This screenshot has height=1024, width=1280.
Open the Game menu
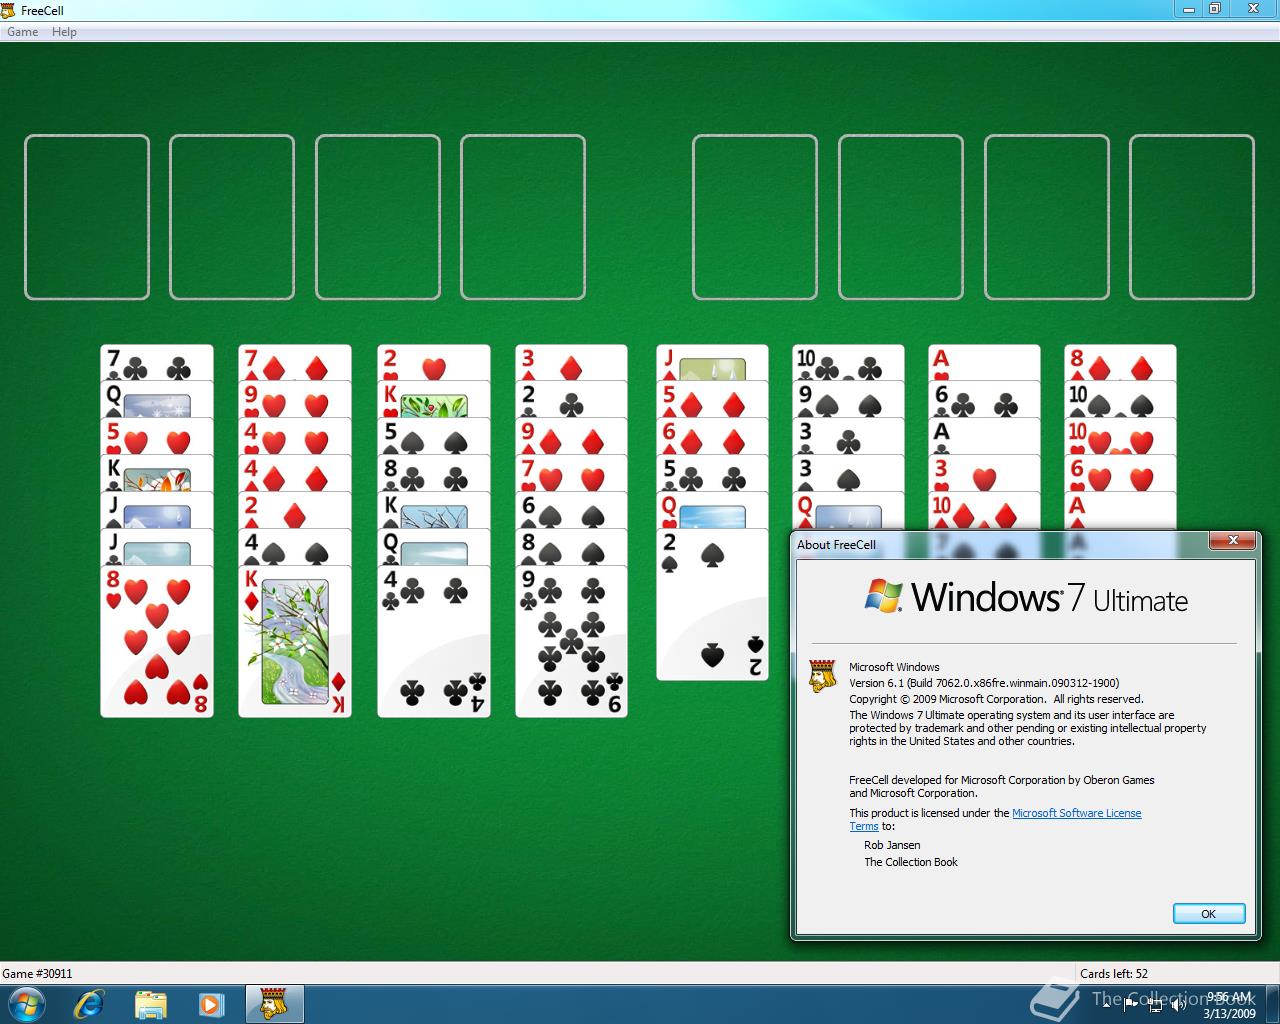[22, 32]
